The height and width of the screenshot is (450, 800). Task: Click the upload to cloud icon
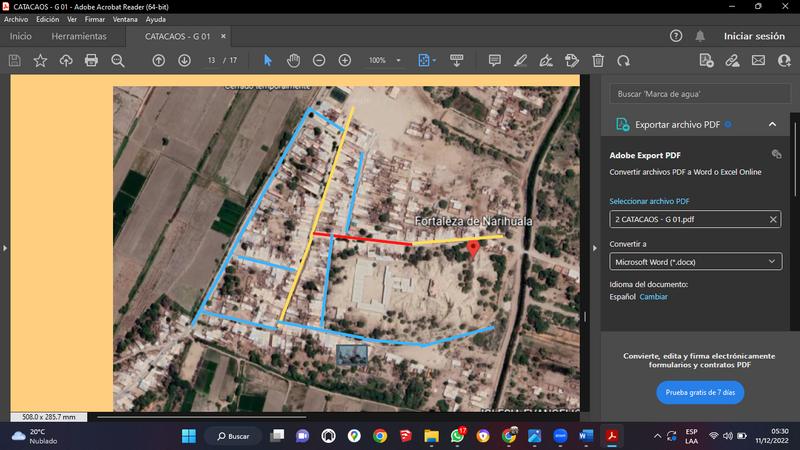point(66,61)
